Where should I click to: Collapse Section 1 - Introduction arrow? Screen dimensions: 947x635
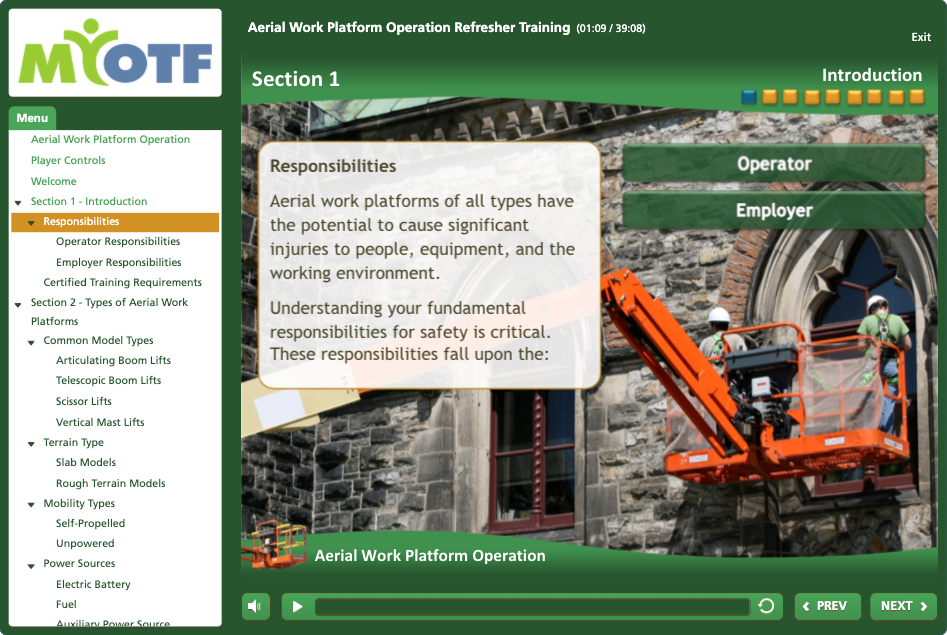pyautogui.click(x=18, y=202)
